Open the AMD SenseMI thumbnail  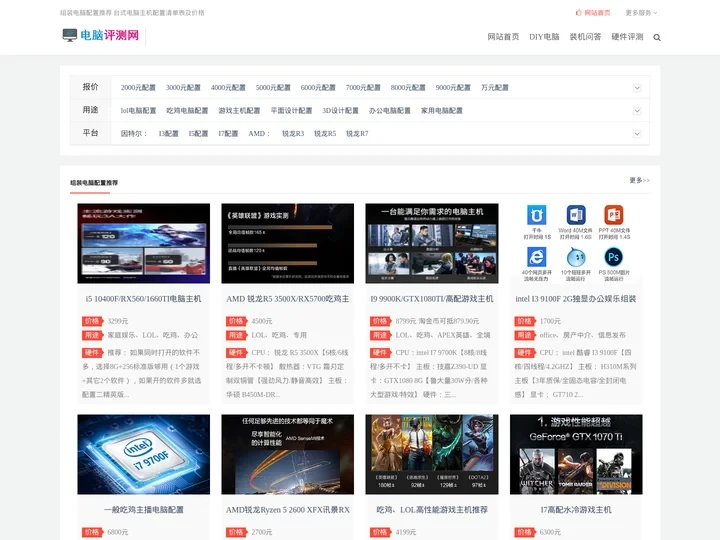[x=287, y=455]
